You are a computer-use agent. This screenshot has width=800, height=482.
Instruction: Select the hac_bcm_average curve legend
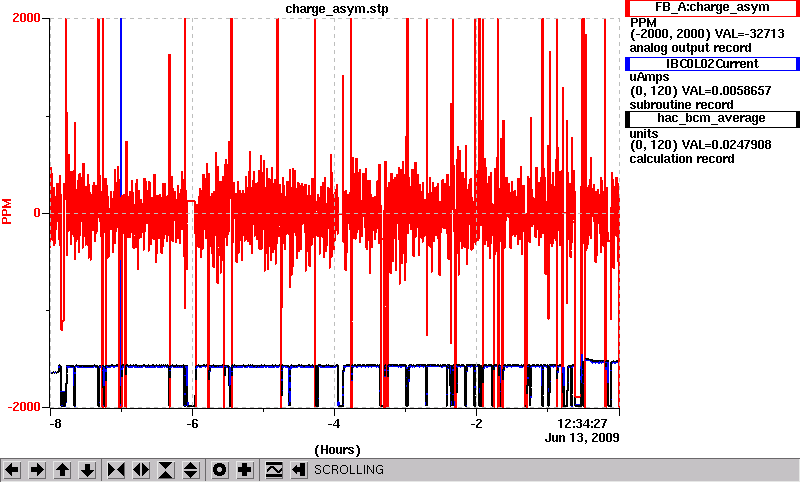[712, 119]
